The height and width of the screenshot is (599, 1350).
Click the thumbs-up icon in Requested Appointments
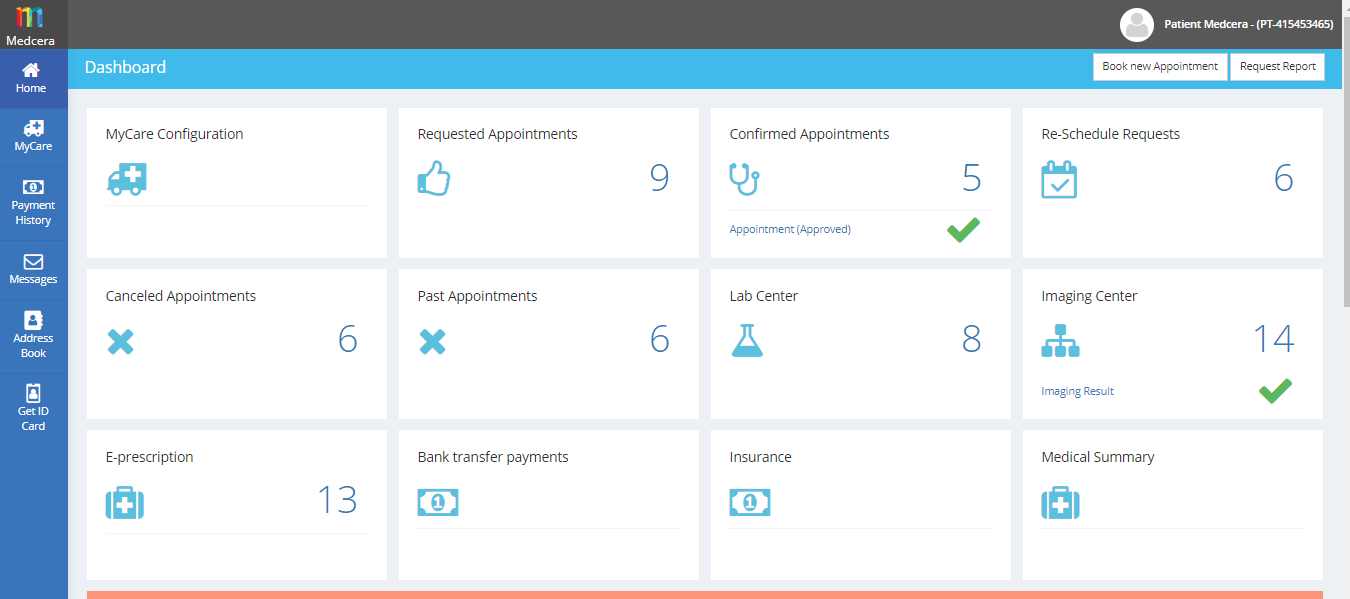433,179
